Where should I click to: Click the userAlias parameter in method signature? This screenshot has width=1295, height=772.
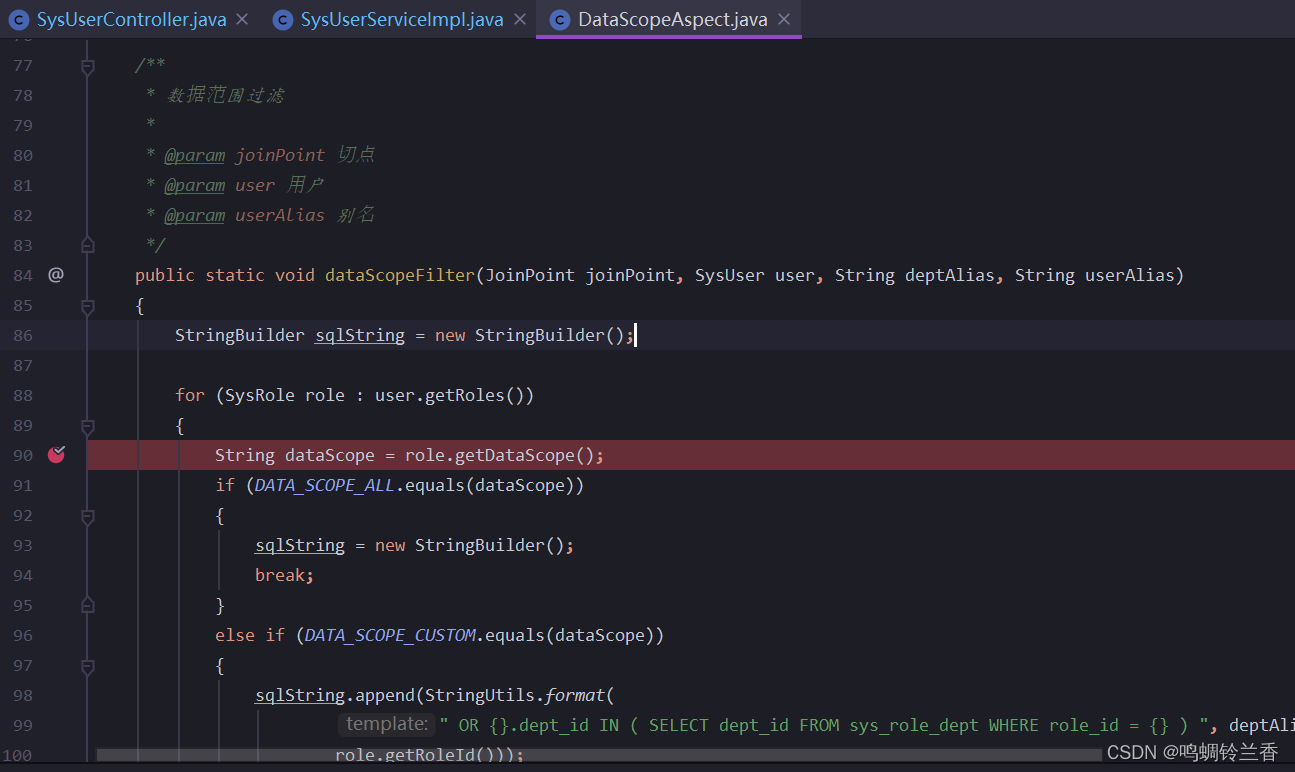[x=1130, y=275]
